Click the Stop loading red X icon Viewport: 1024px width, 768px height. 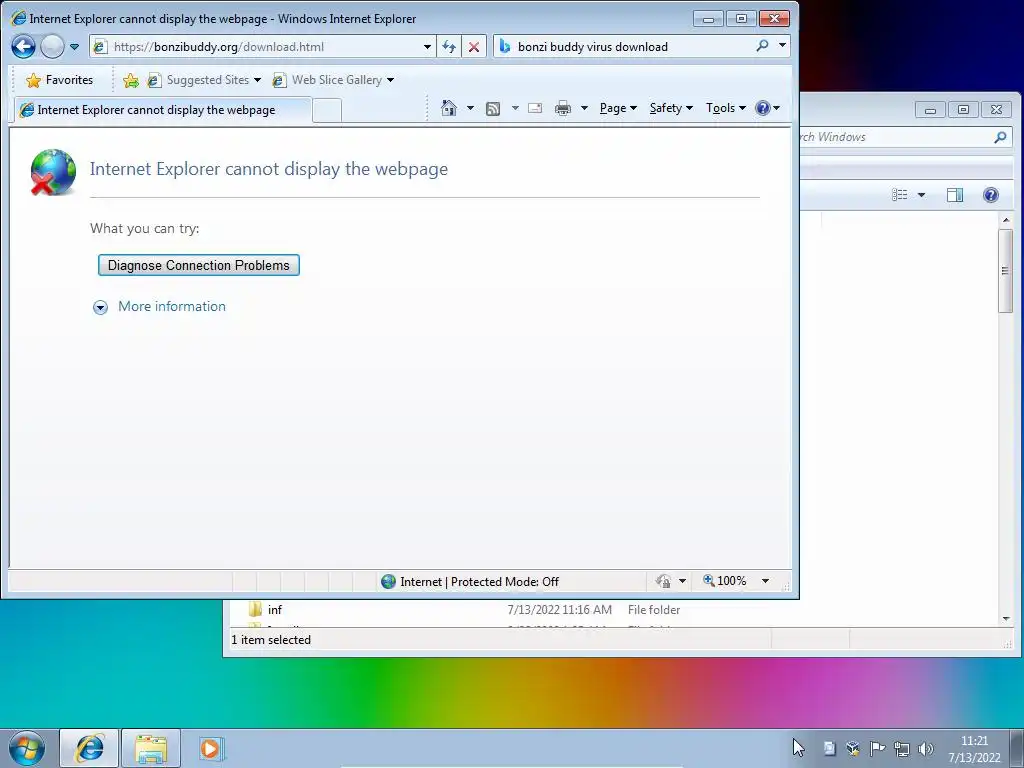(474, 47)
